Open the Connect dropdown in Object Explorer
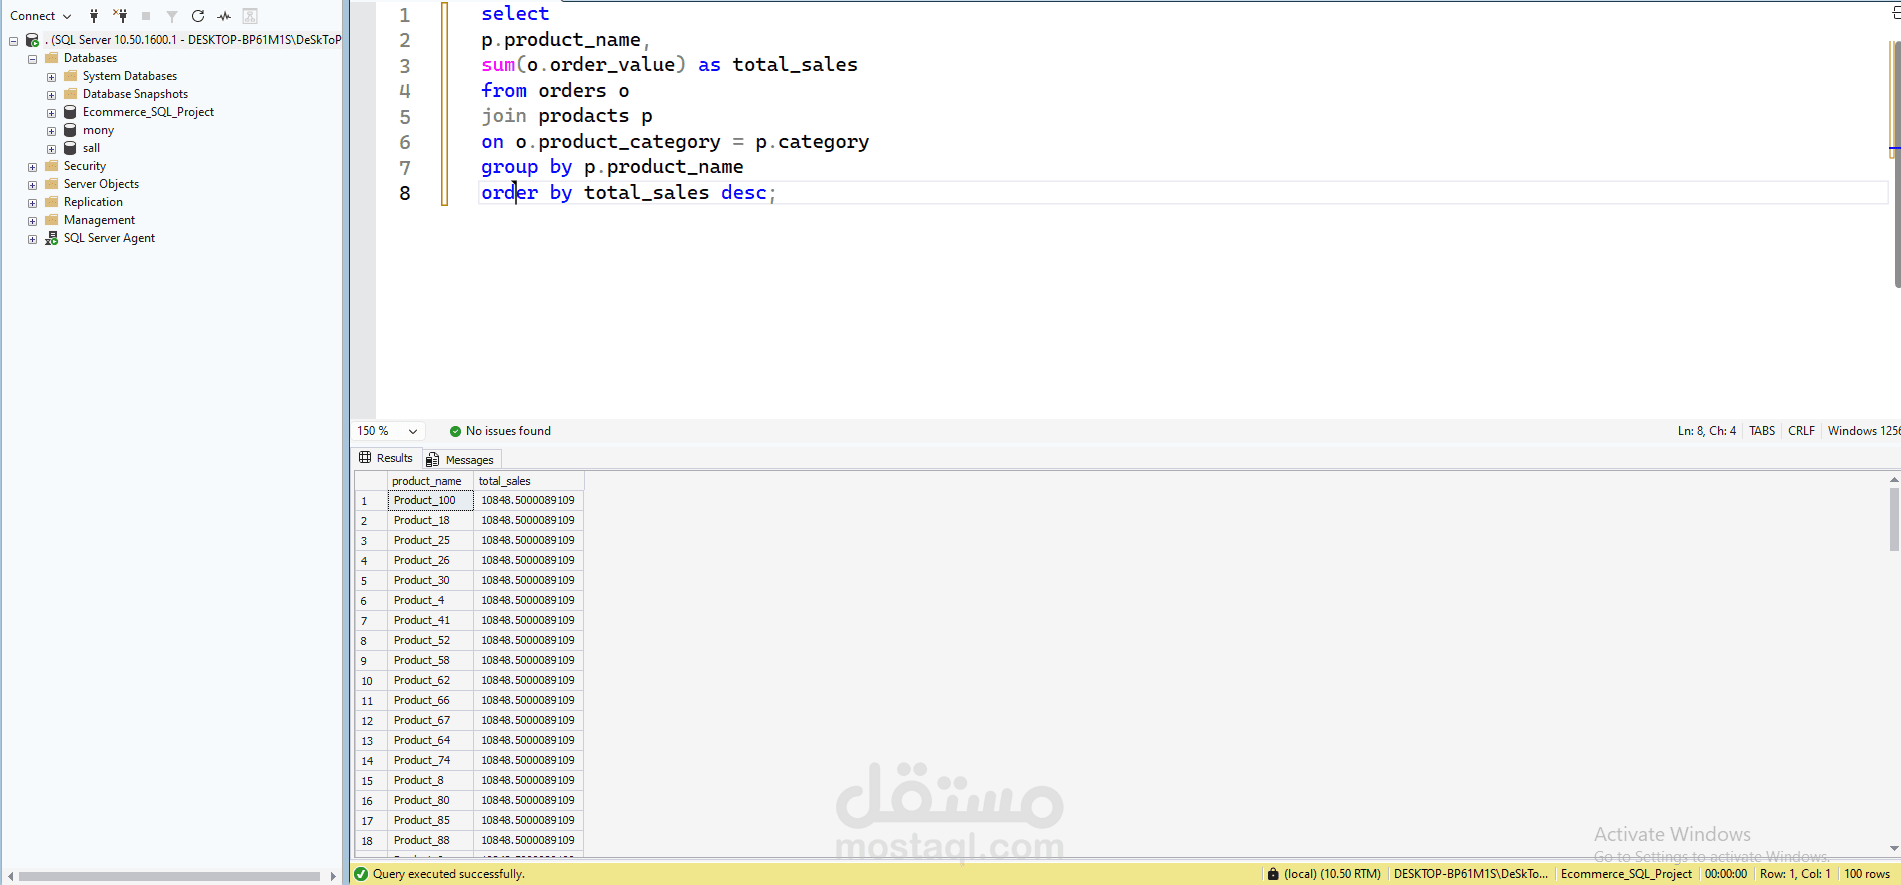The image size is (1901, 885). [x=41, y=16]
